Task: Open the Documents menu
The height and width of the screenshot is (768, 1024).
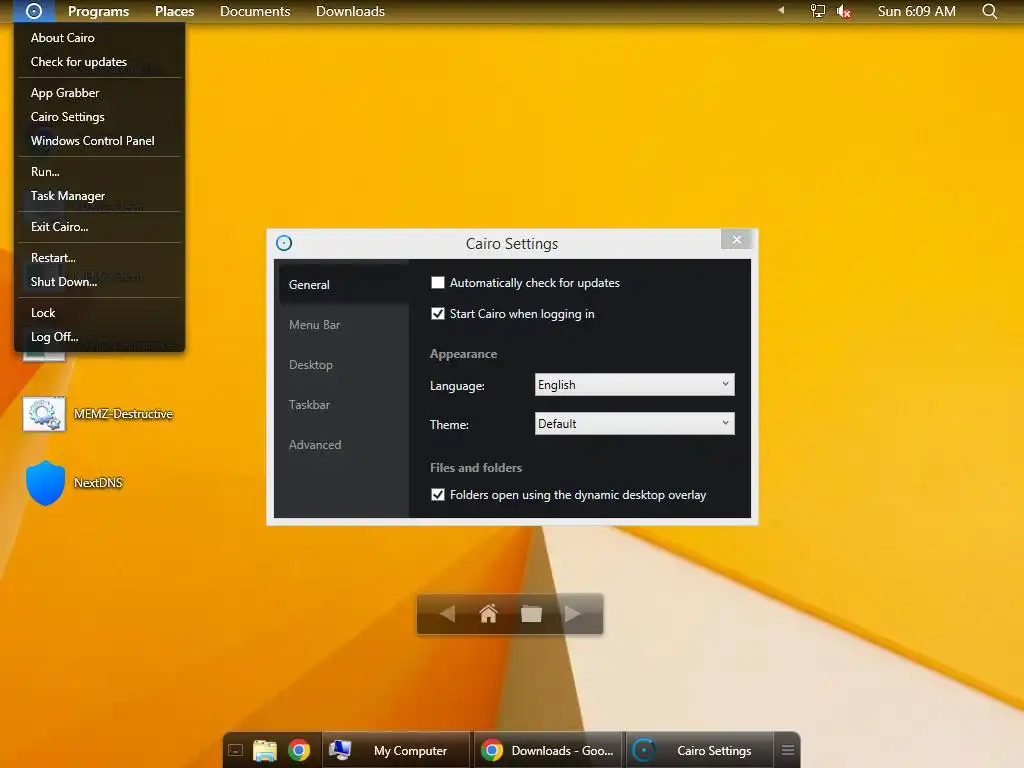Action: pyautogui.click(x=255, y=11)
